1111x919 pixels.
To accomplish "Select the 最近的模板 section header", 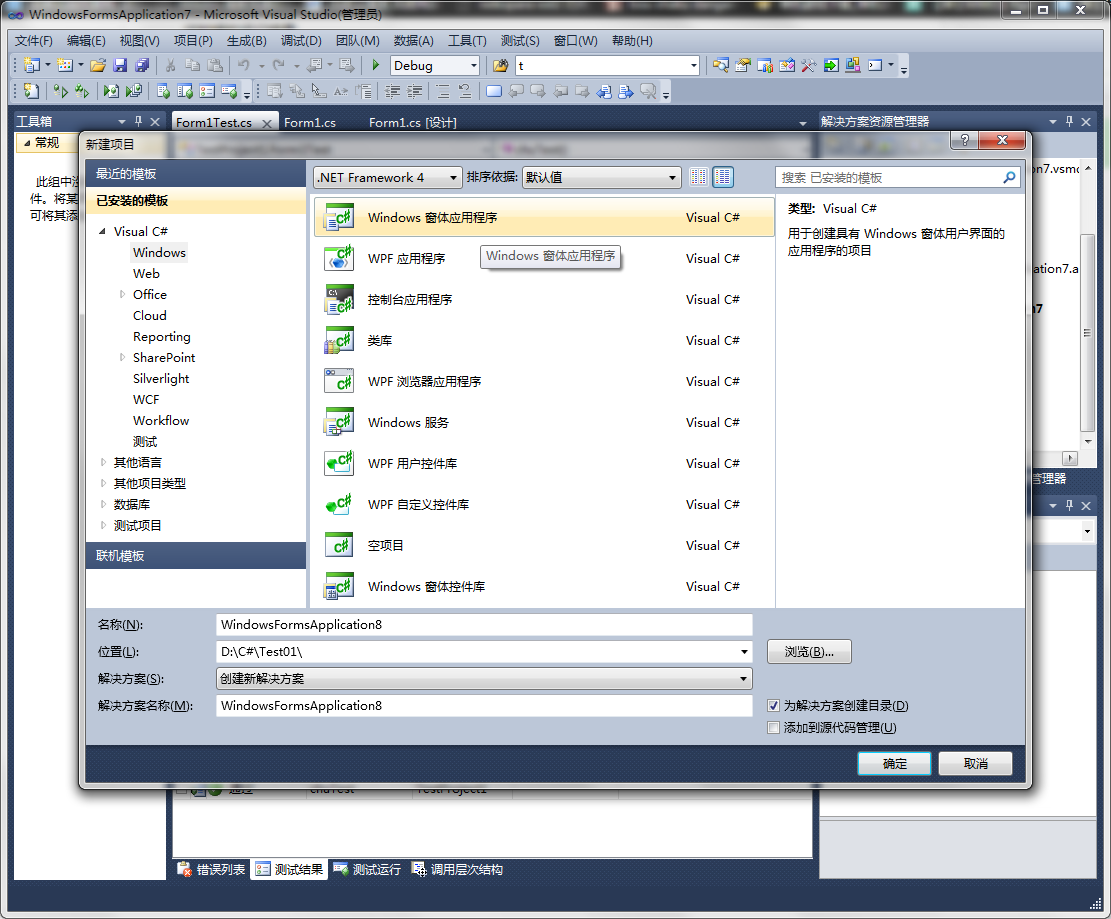I will [196, 174].
